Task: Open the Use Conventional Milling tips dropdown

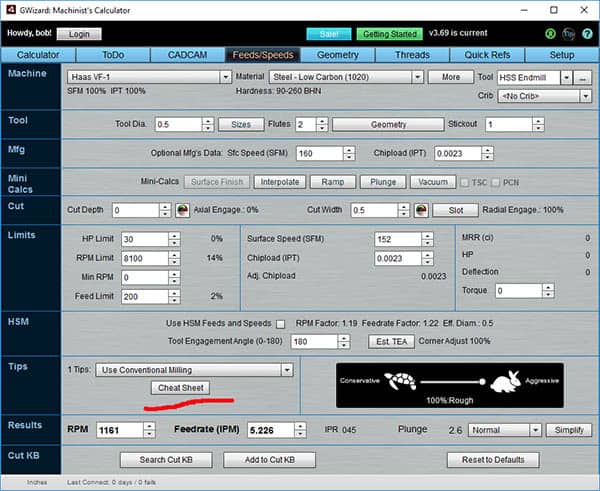Action: tap(287, 370)
